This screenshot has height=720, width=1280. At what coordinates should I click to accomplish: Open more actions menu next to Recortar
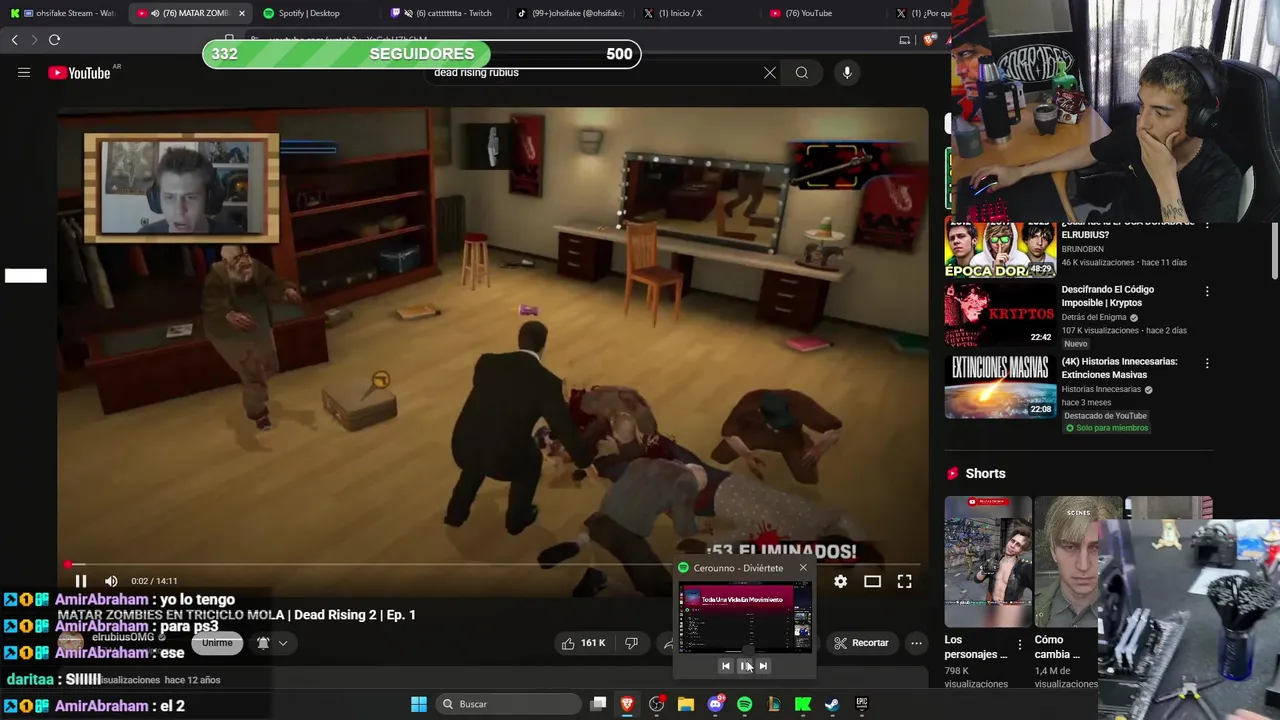[x=916, y=643]
